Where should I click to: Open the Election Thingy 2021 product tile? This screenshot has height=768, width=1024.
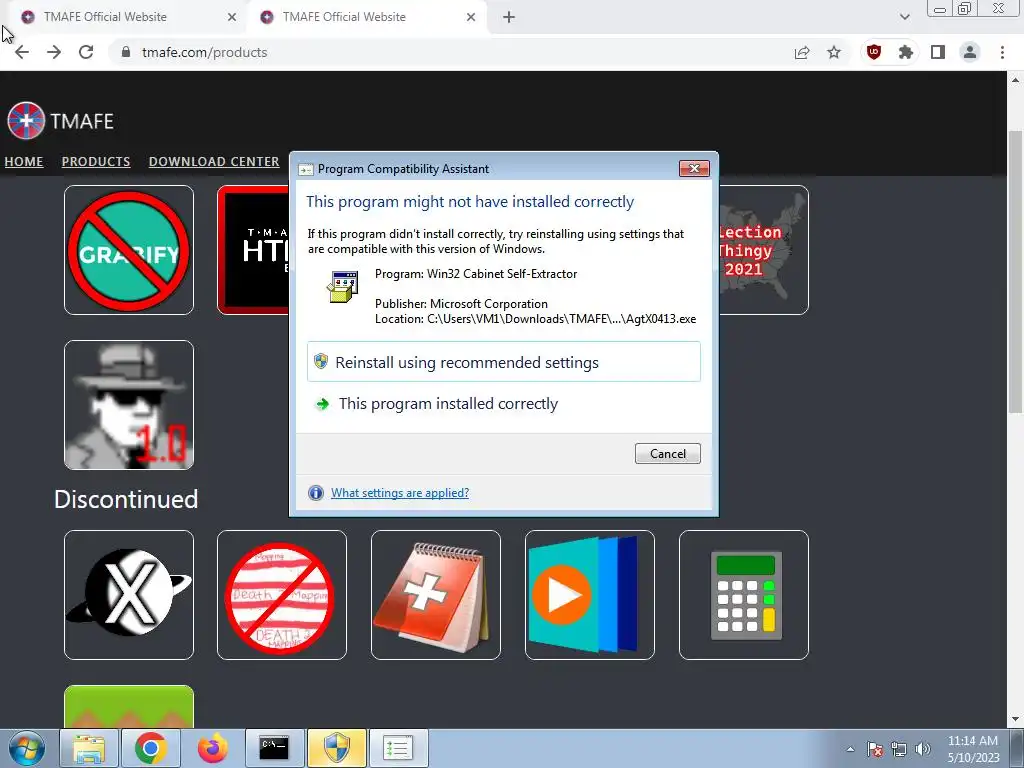tap(763, 250)
